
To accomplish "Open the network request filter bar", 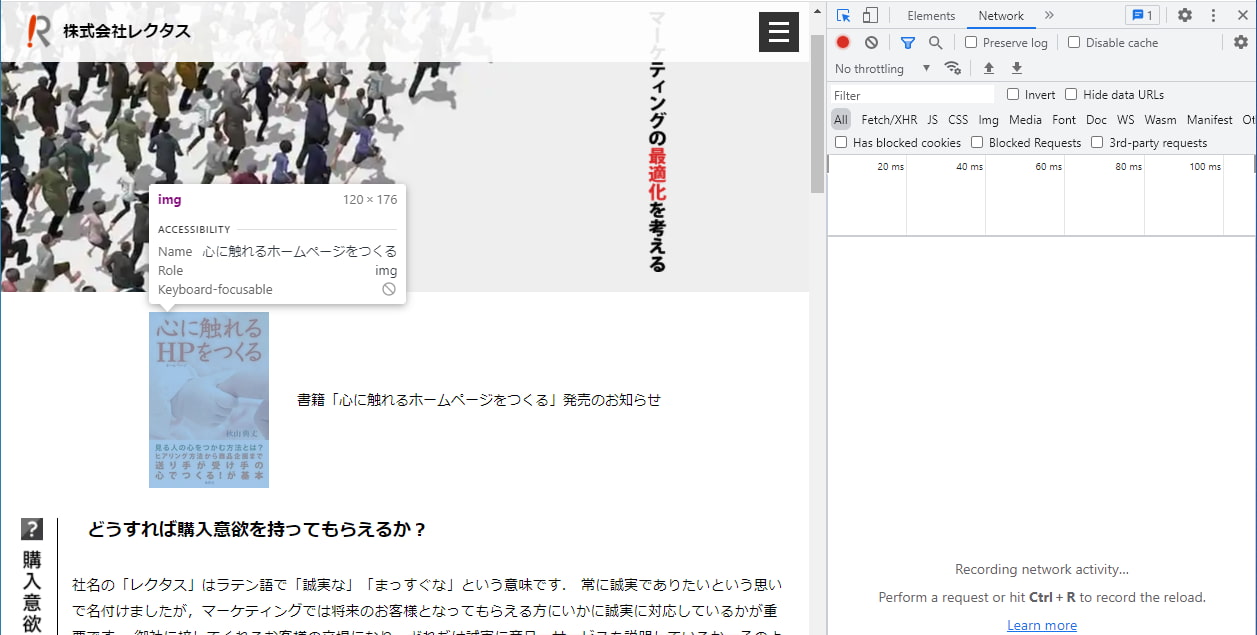I will 907,42.
